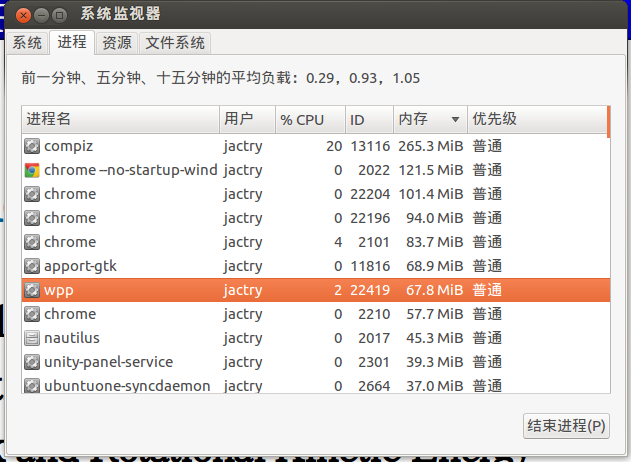Image resolution: width=631 pixels, height=462 pixels.
Task: Click the compiz process icon
Action: point(32,146)
